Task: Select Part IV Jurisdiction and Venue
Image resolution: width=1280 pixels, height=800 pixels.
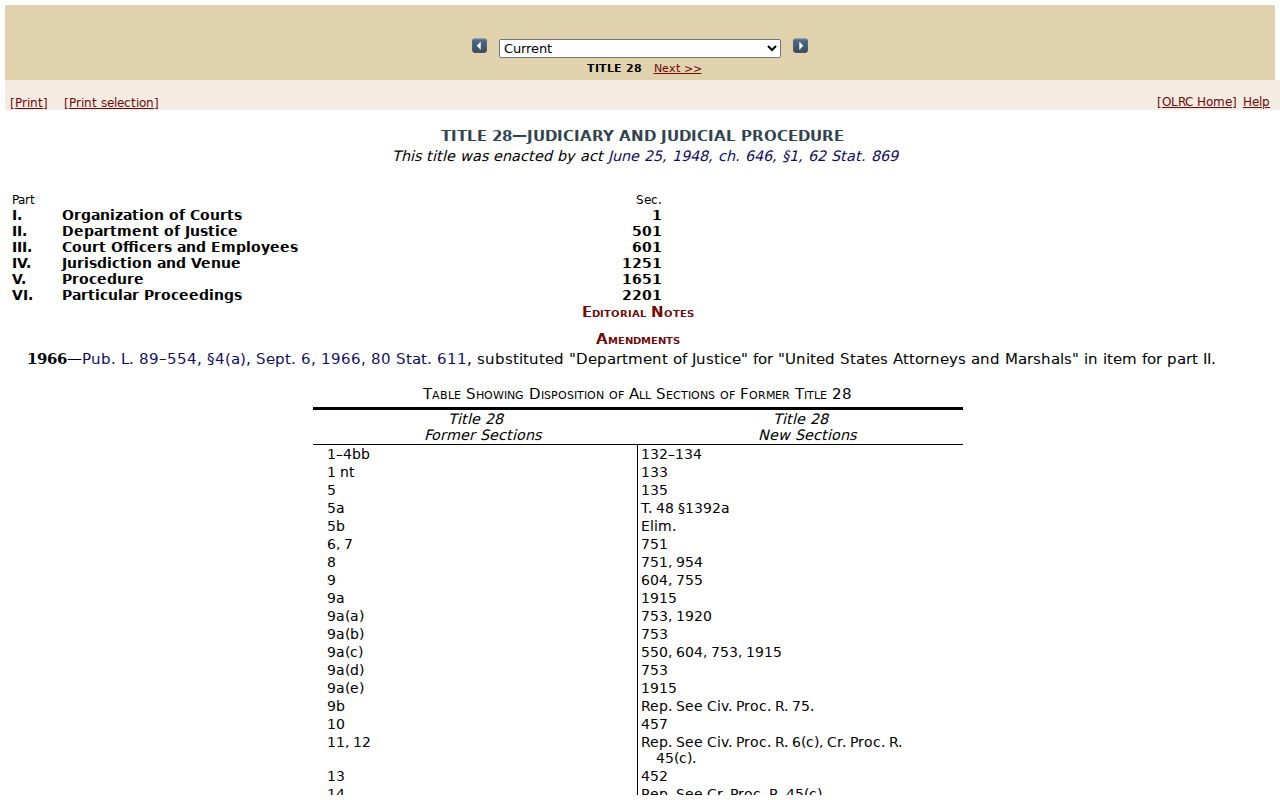Action: (x=151, y=263)
